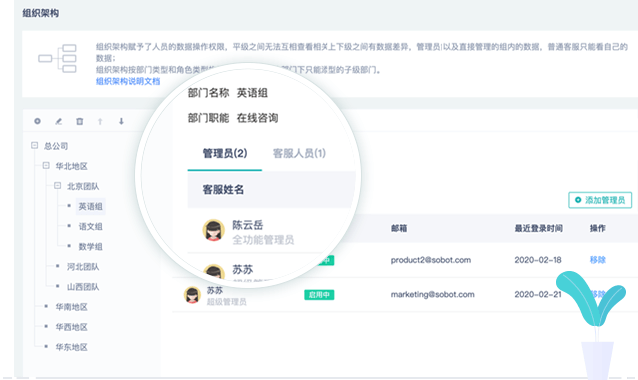638x380 pixels.
Task: Select the 英语组 department
Action: (90, 207)
